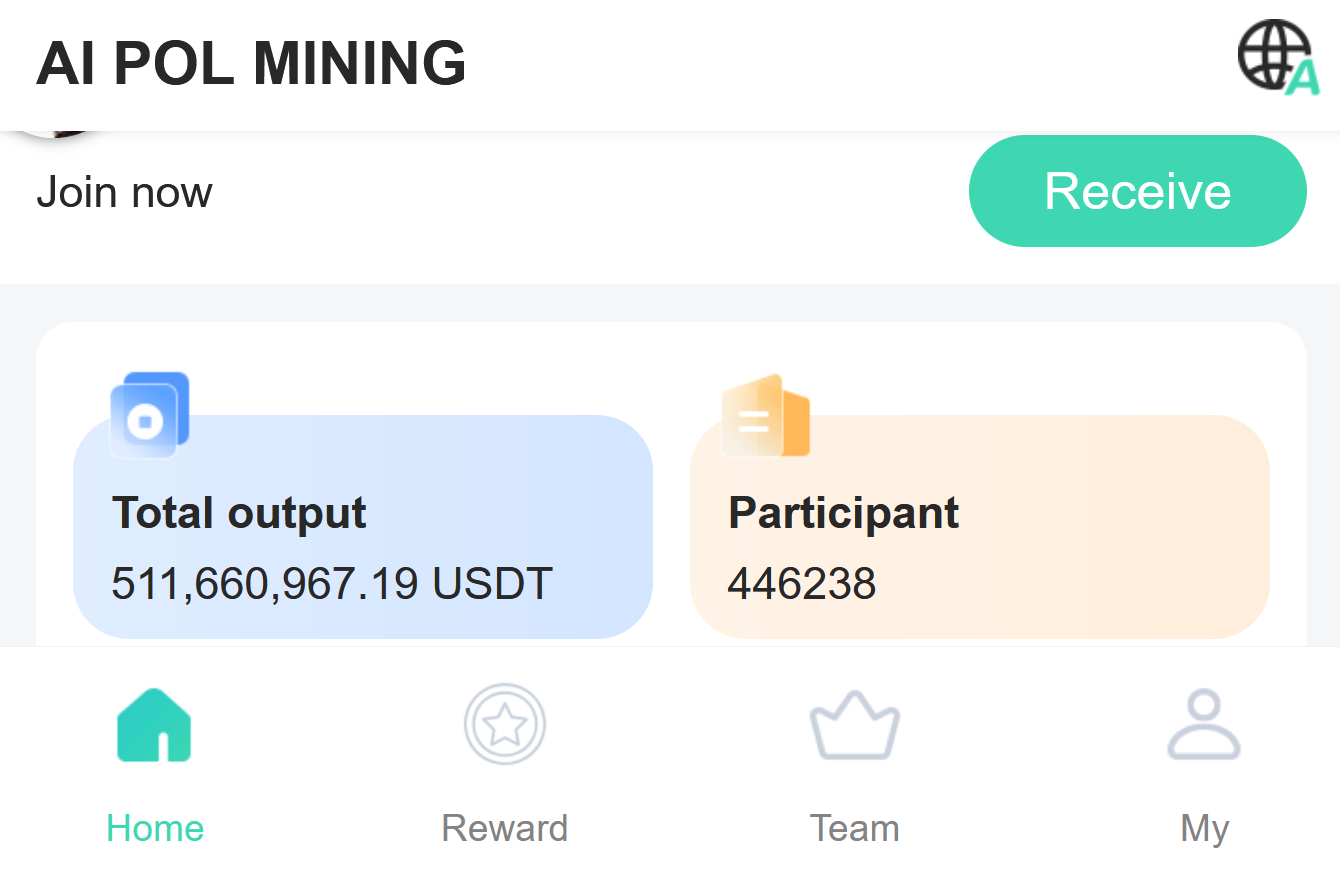
Task: Select the Total output heading
Action: point(239,513)
